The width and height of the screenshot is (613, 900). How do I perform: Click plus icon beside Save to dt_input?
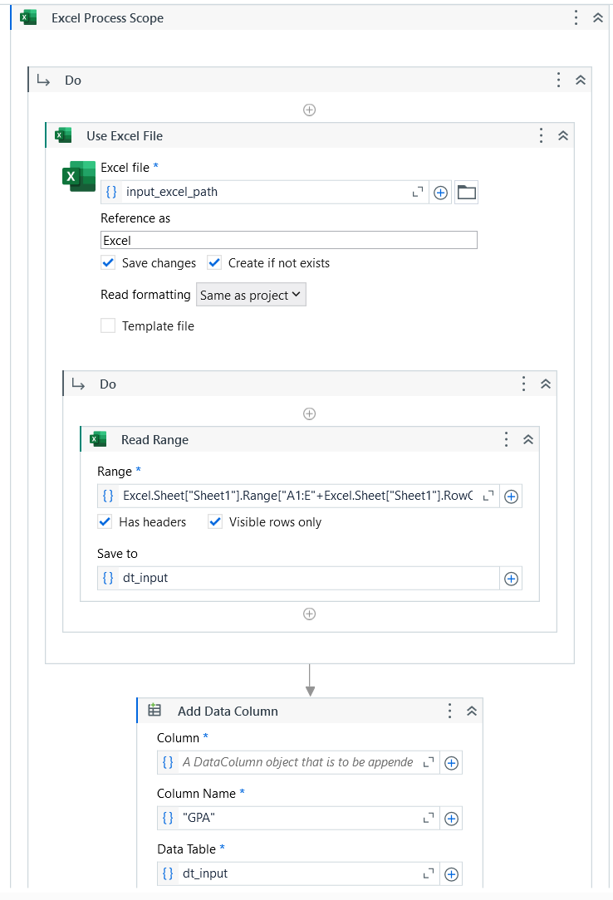pos(511,579)
